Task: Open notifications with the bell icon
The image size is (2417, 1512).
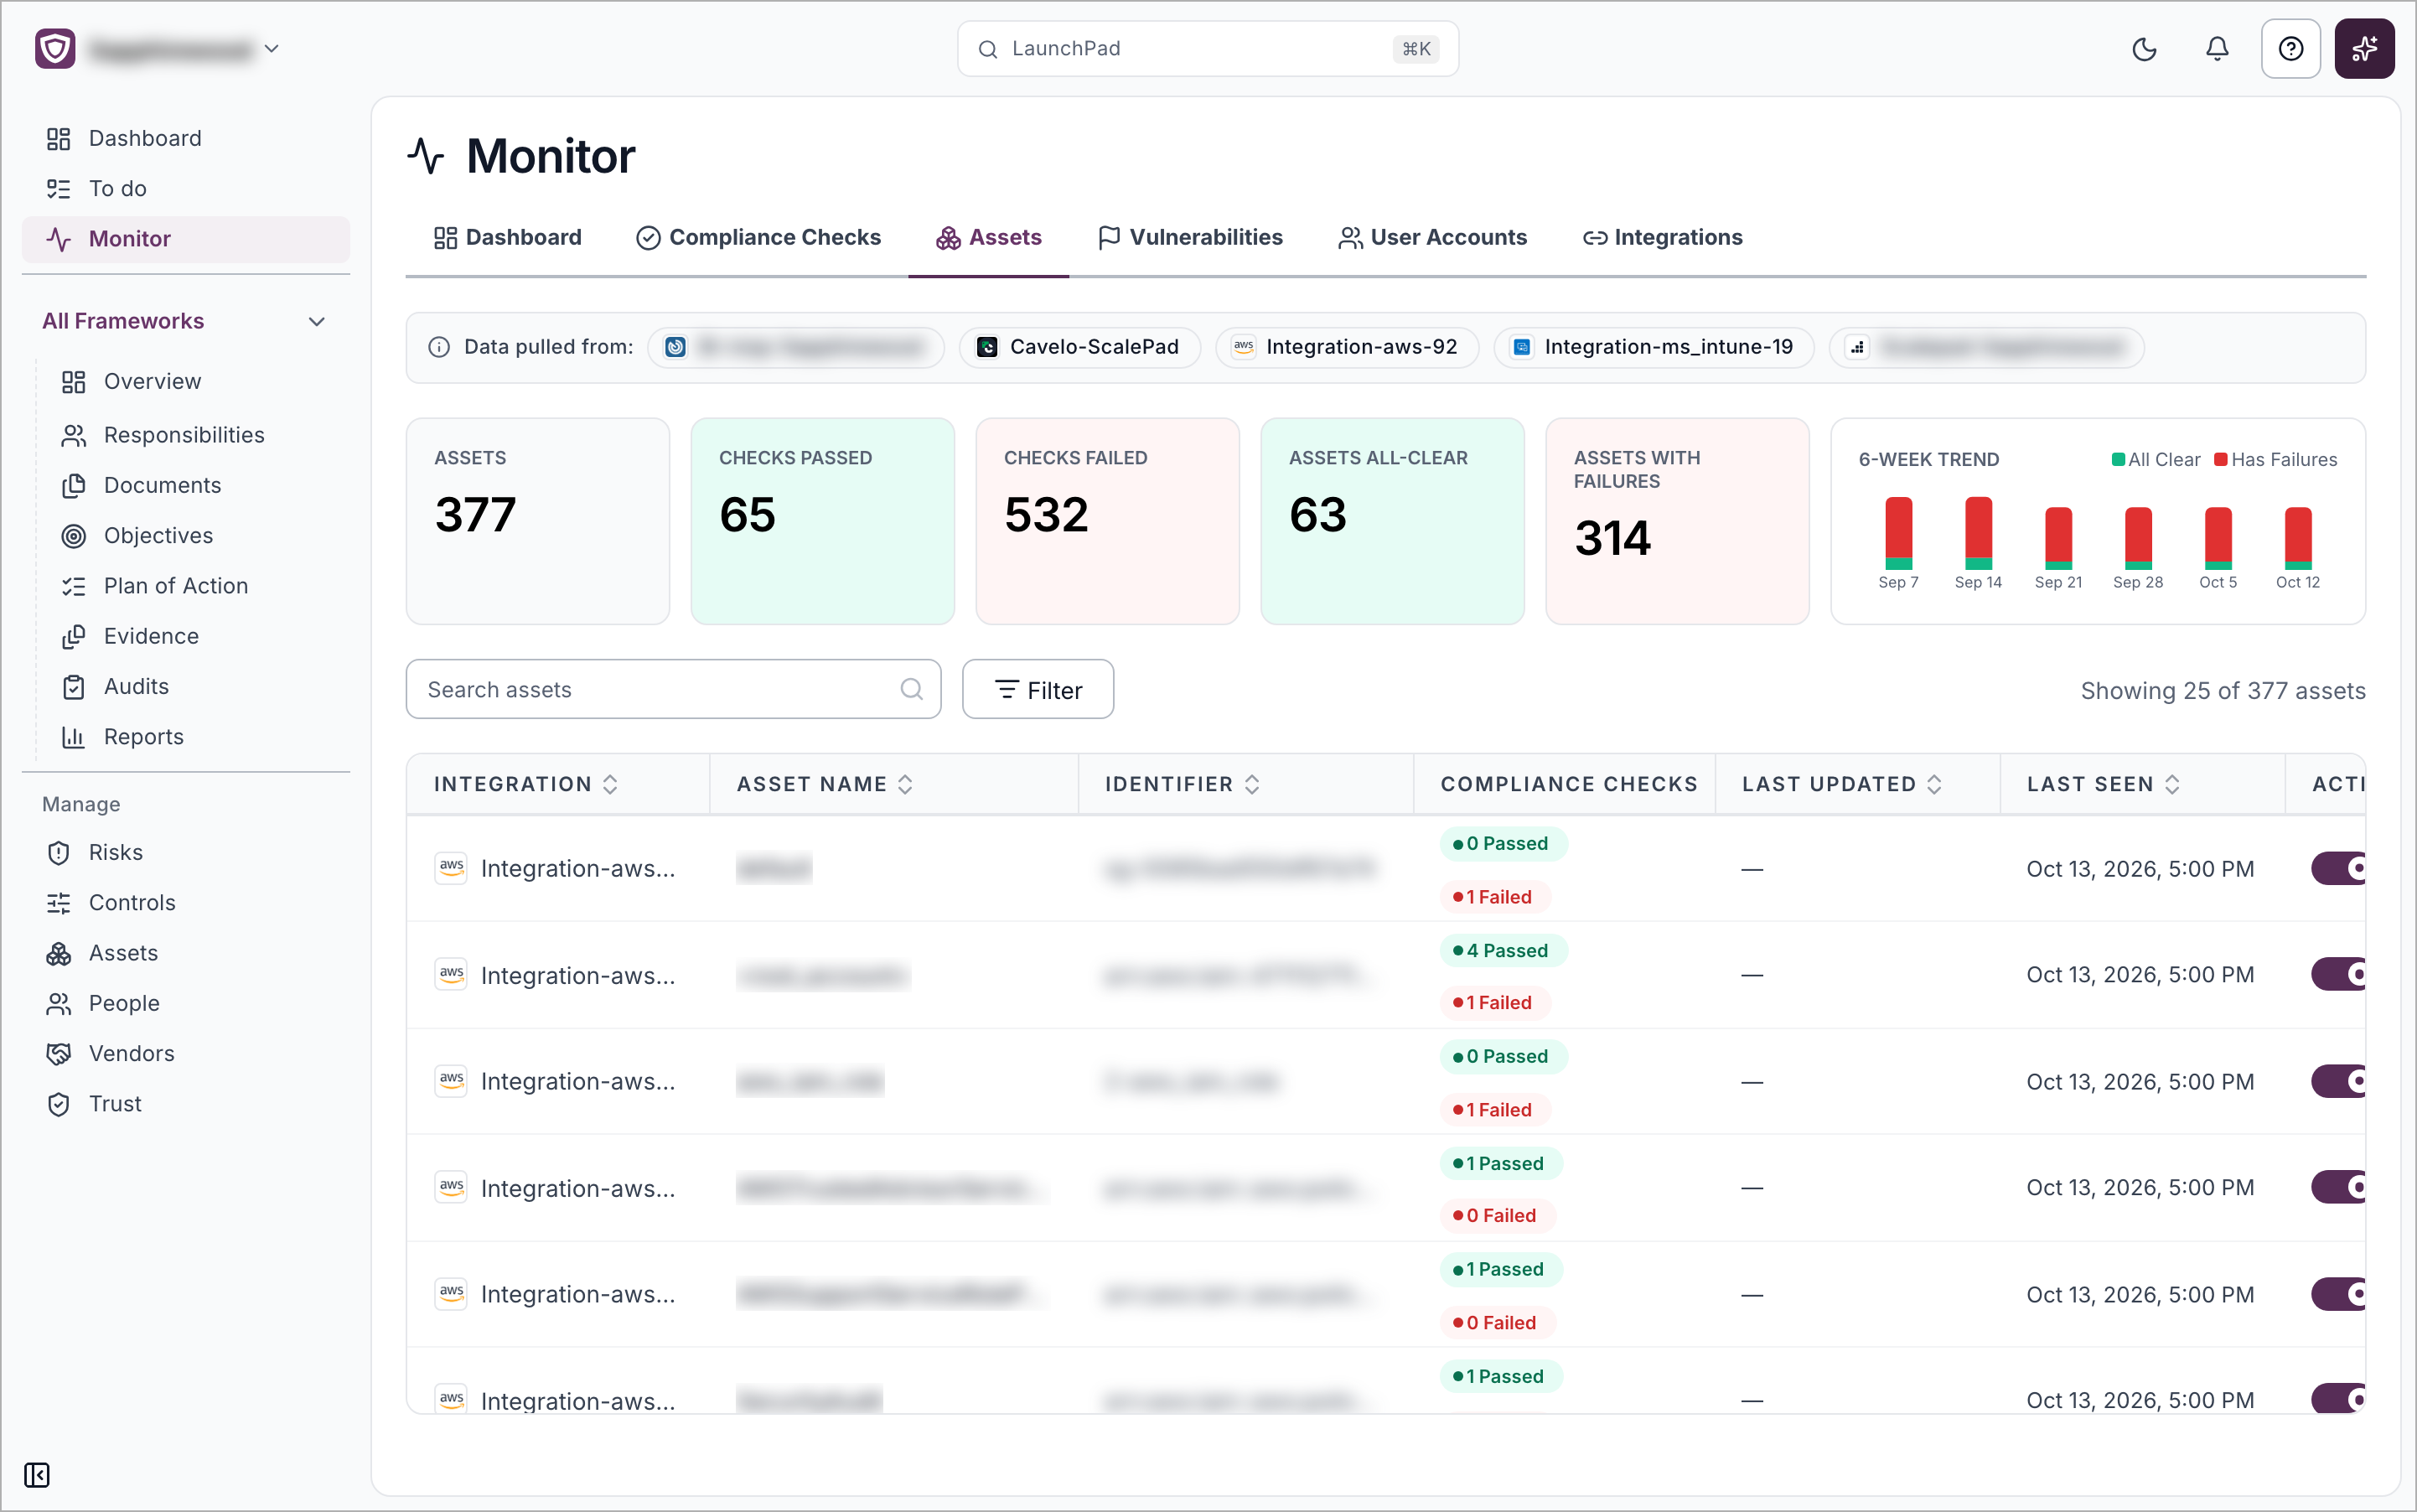Action: 2217,49
